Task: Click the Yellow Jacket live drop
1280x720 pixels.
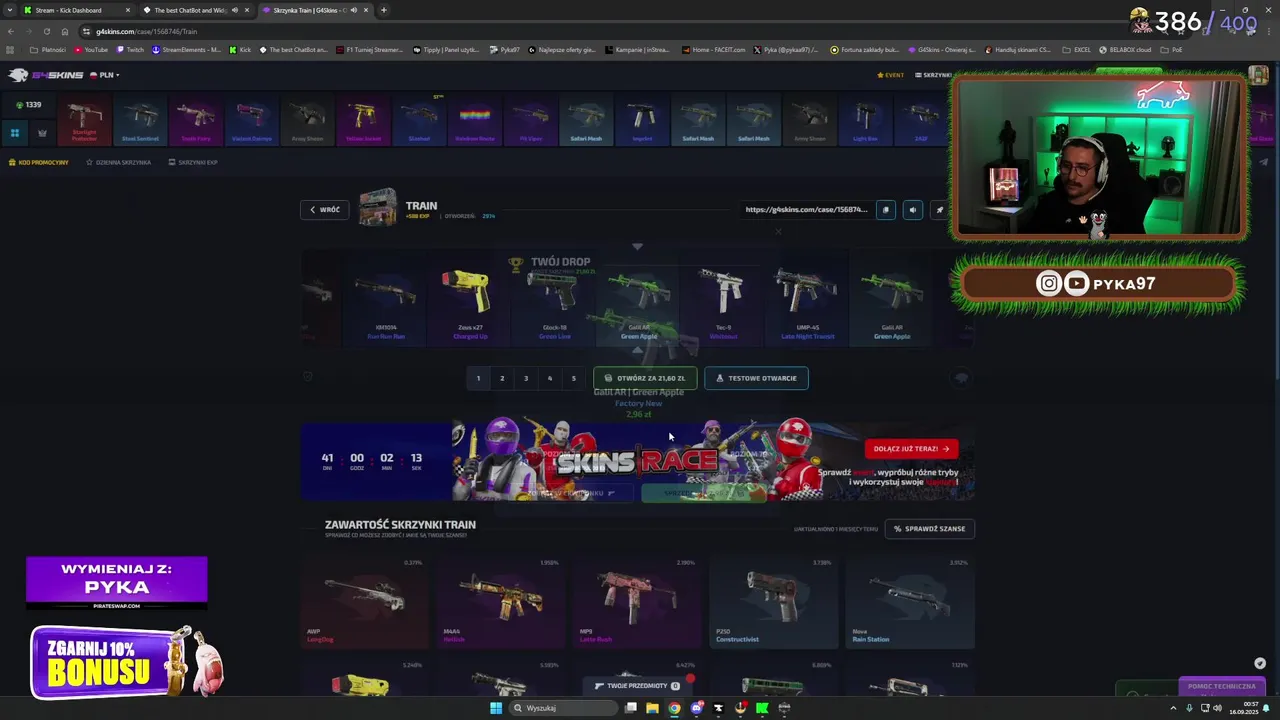Action: point(363,120)
